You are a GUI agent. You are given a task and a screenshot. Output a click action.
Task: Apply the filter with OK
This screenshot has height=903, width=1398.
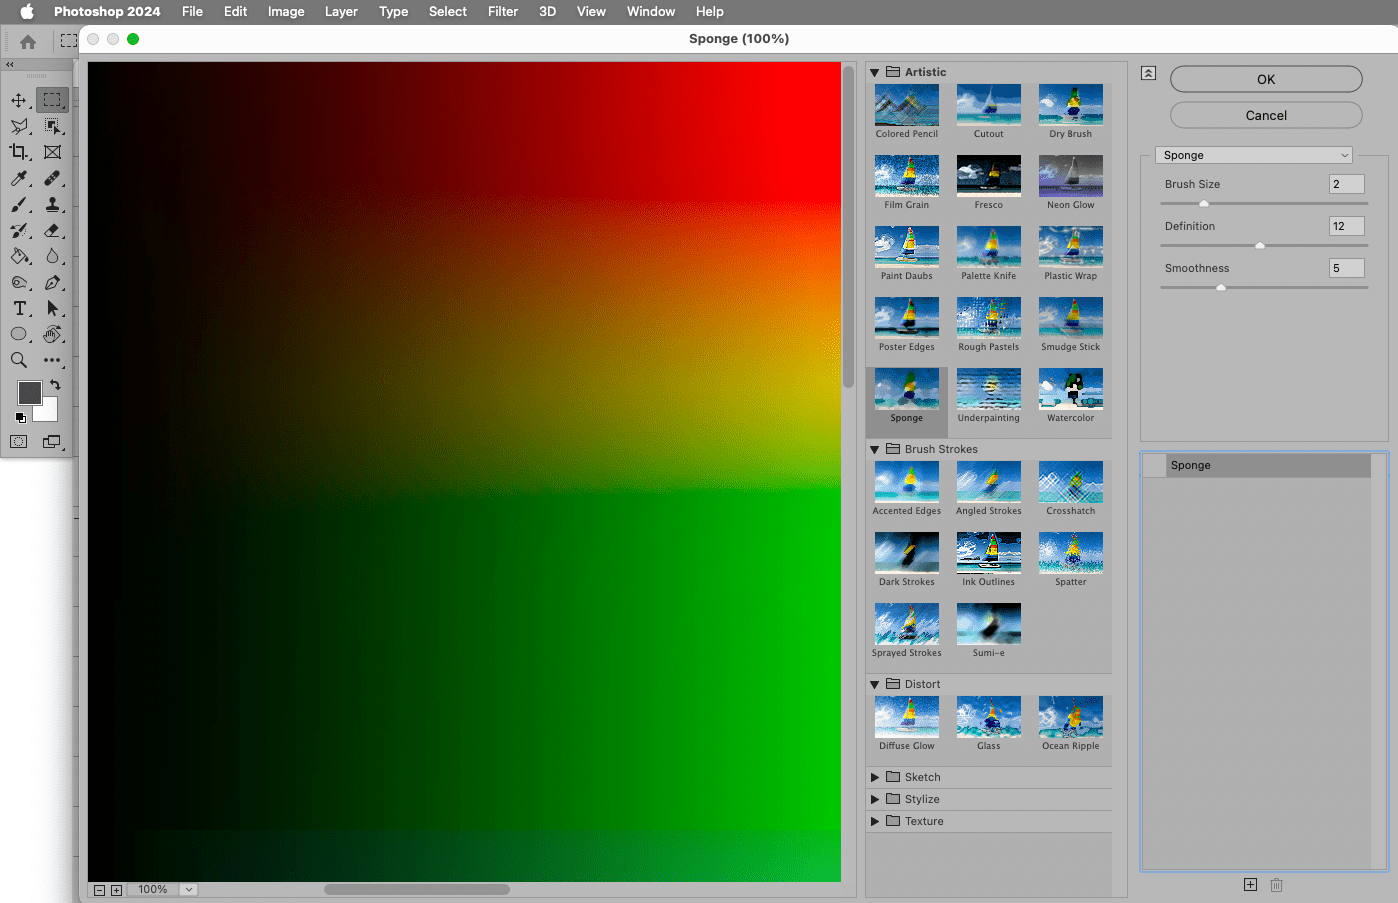[x=1265, y=79]
